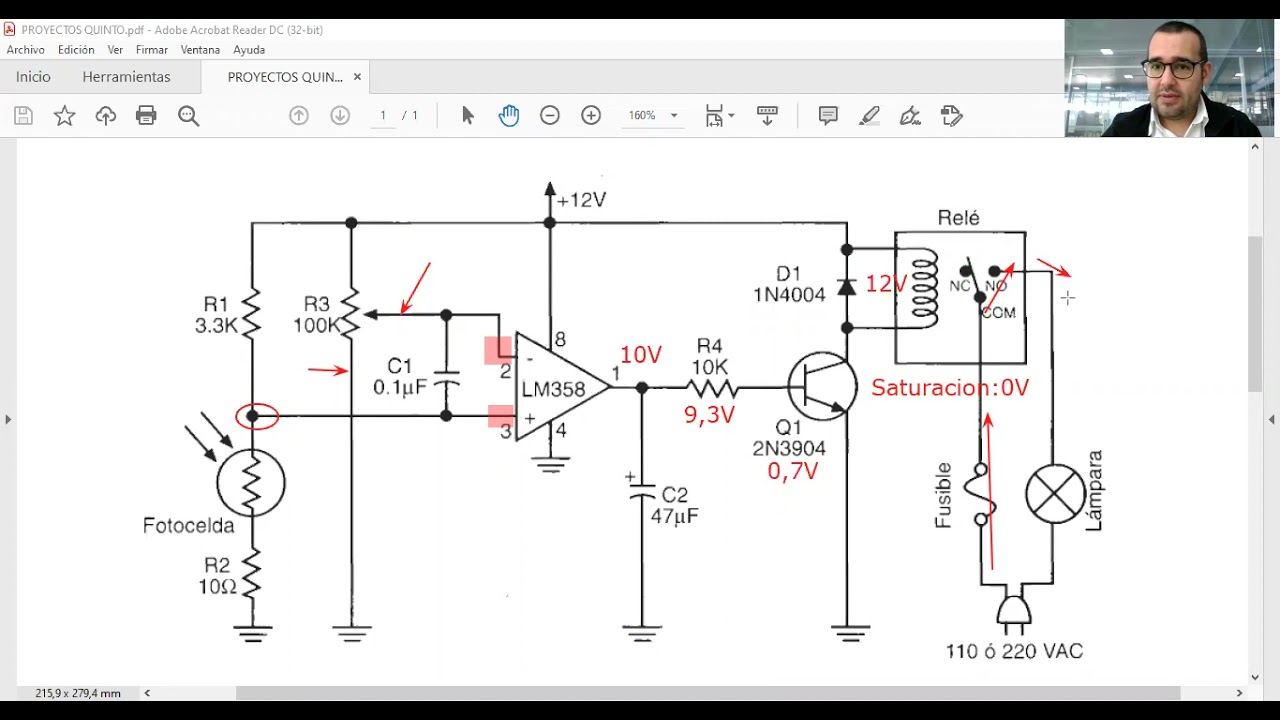Click the page number input field

pos(382,116)
